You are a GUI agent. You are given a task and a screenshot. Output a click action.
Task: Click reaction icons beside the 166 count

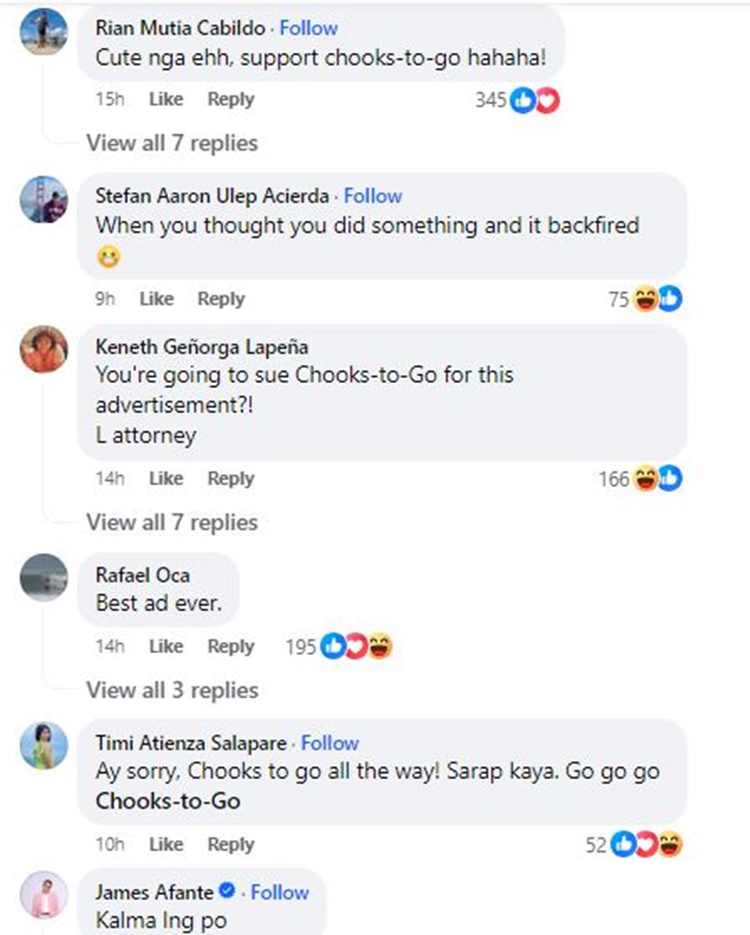658,479
